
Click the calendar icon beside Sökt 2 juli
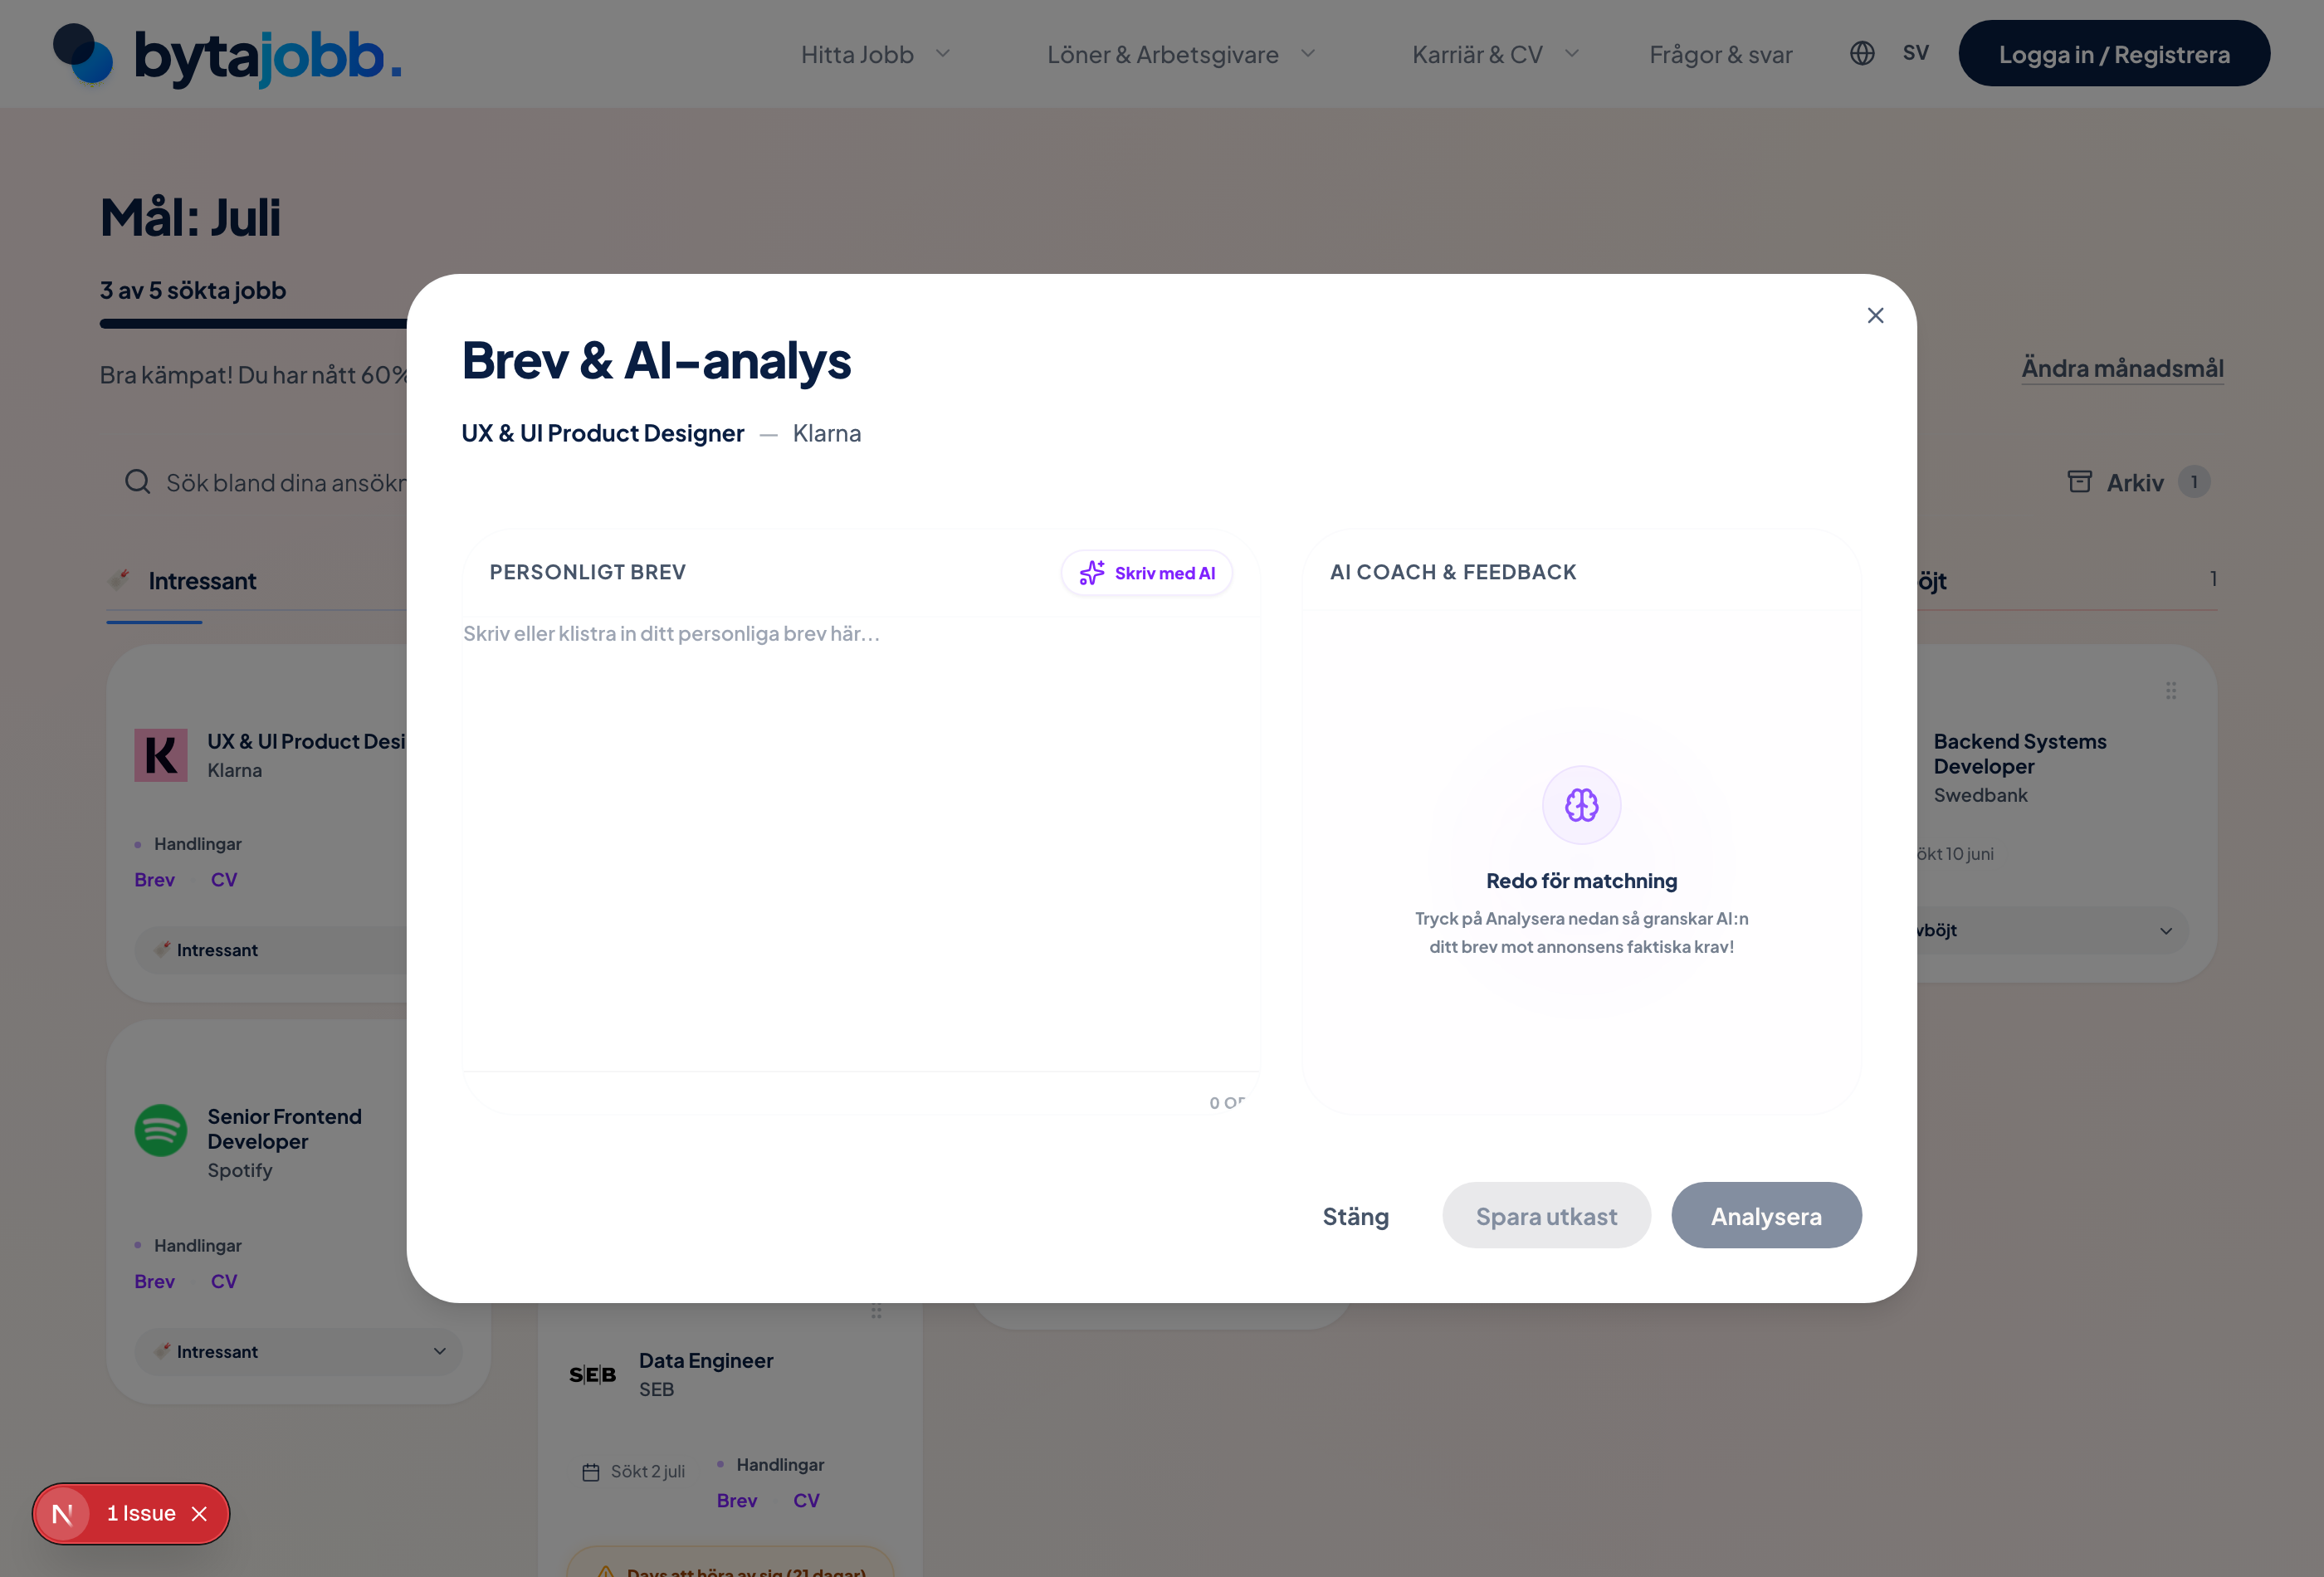pos(591,1472)
